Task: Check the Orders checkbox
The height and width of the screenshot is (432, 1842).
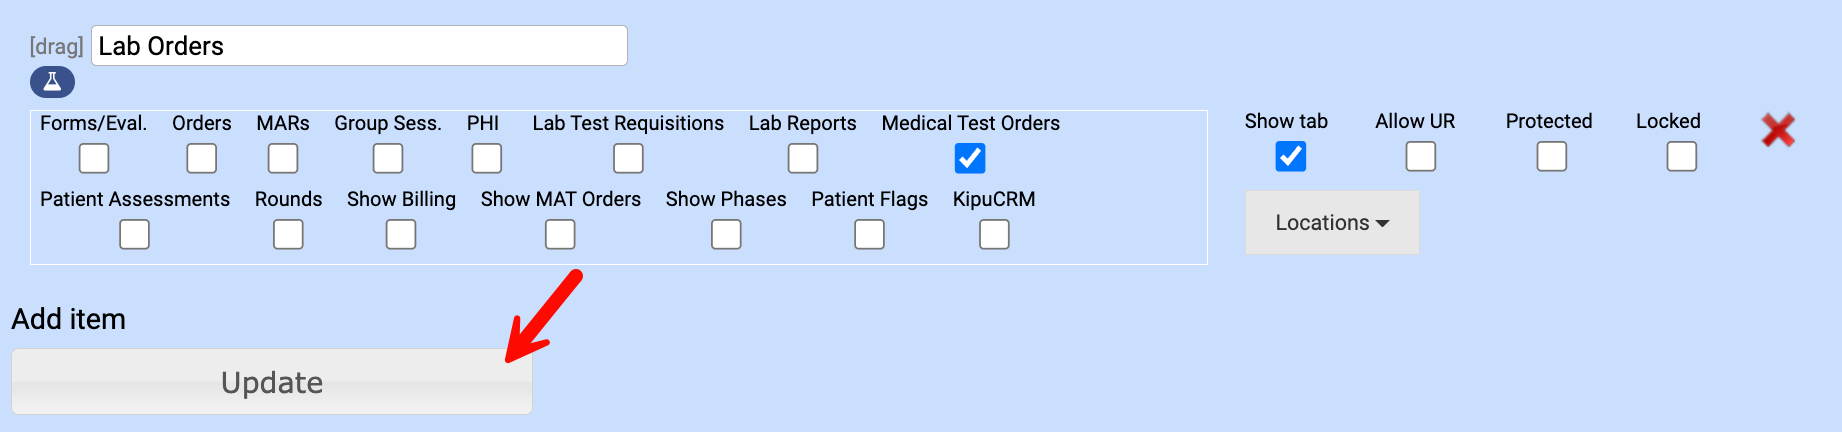Action: click(201, 158)
